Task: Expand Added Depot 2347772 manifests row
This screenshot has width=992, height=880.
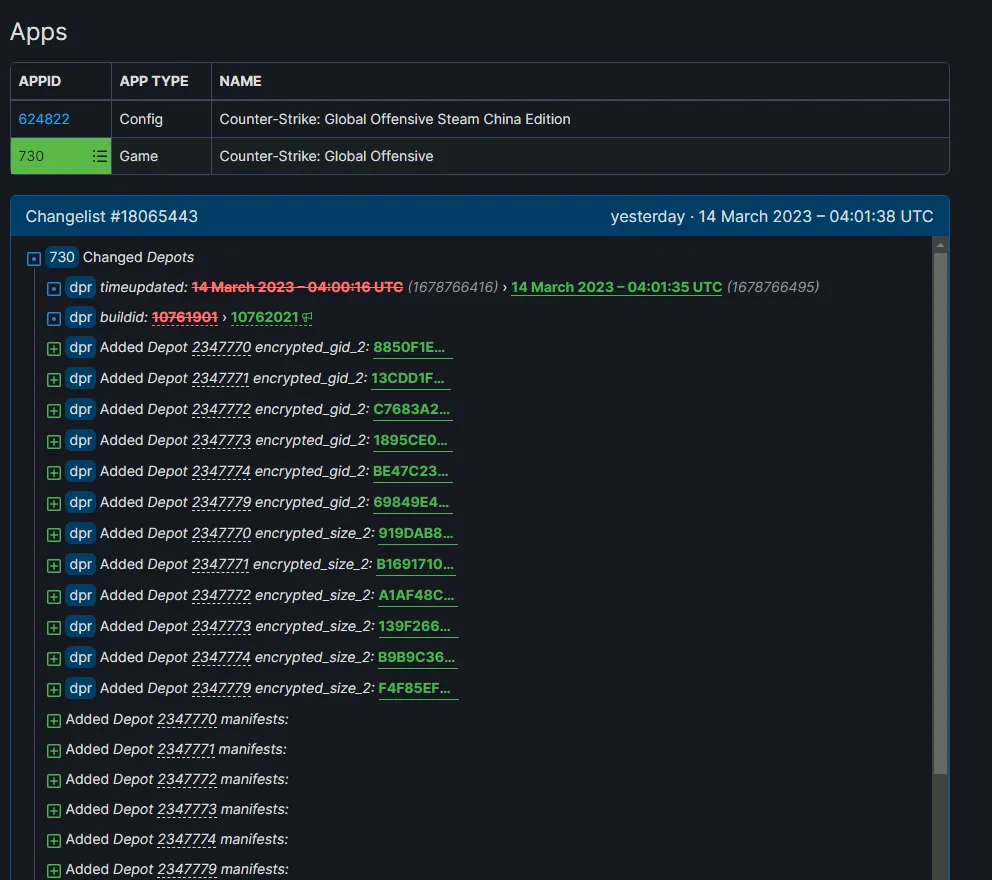Action: pos(54,781)
